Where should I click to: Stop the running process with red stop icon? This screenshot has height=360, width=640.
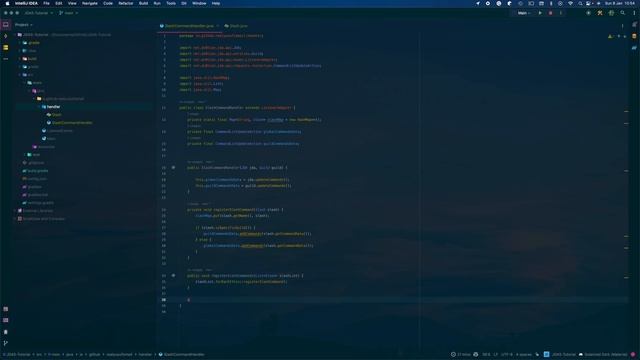coord(550,13)
